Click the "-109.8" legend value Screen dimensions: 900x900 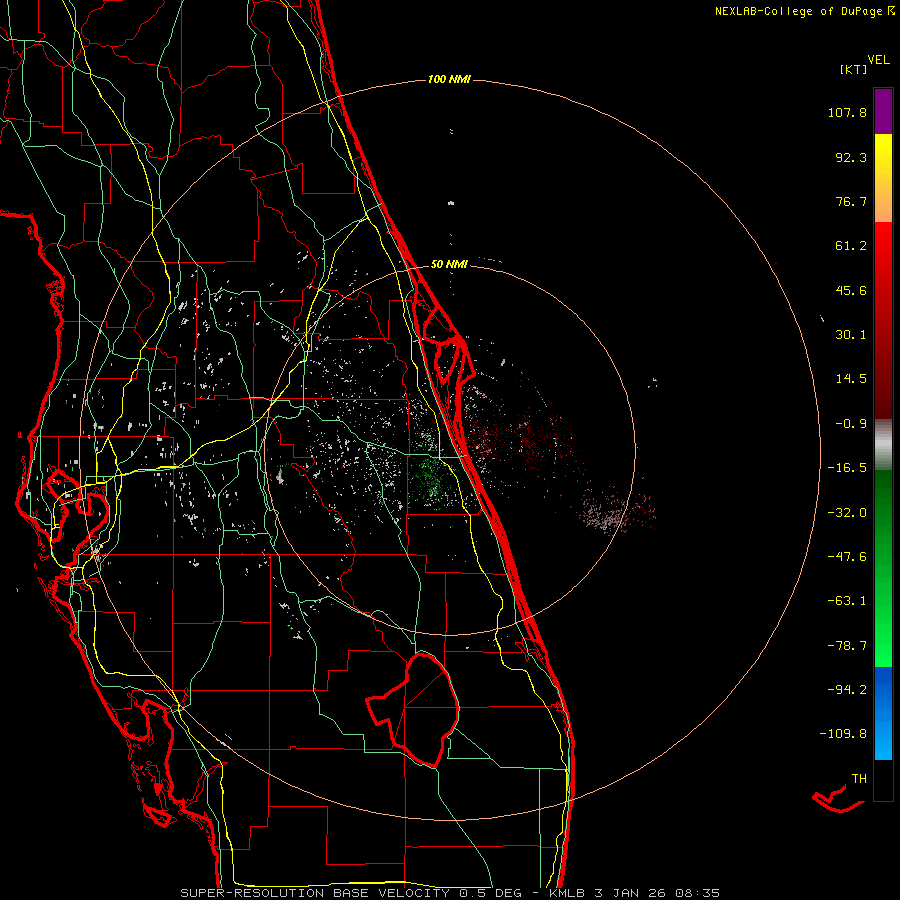tap(843, 734)
